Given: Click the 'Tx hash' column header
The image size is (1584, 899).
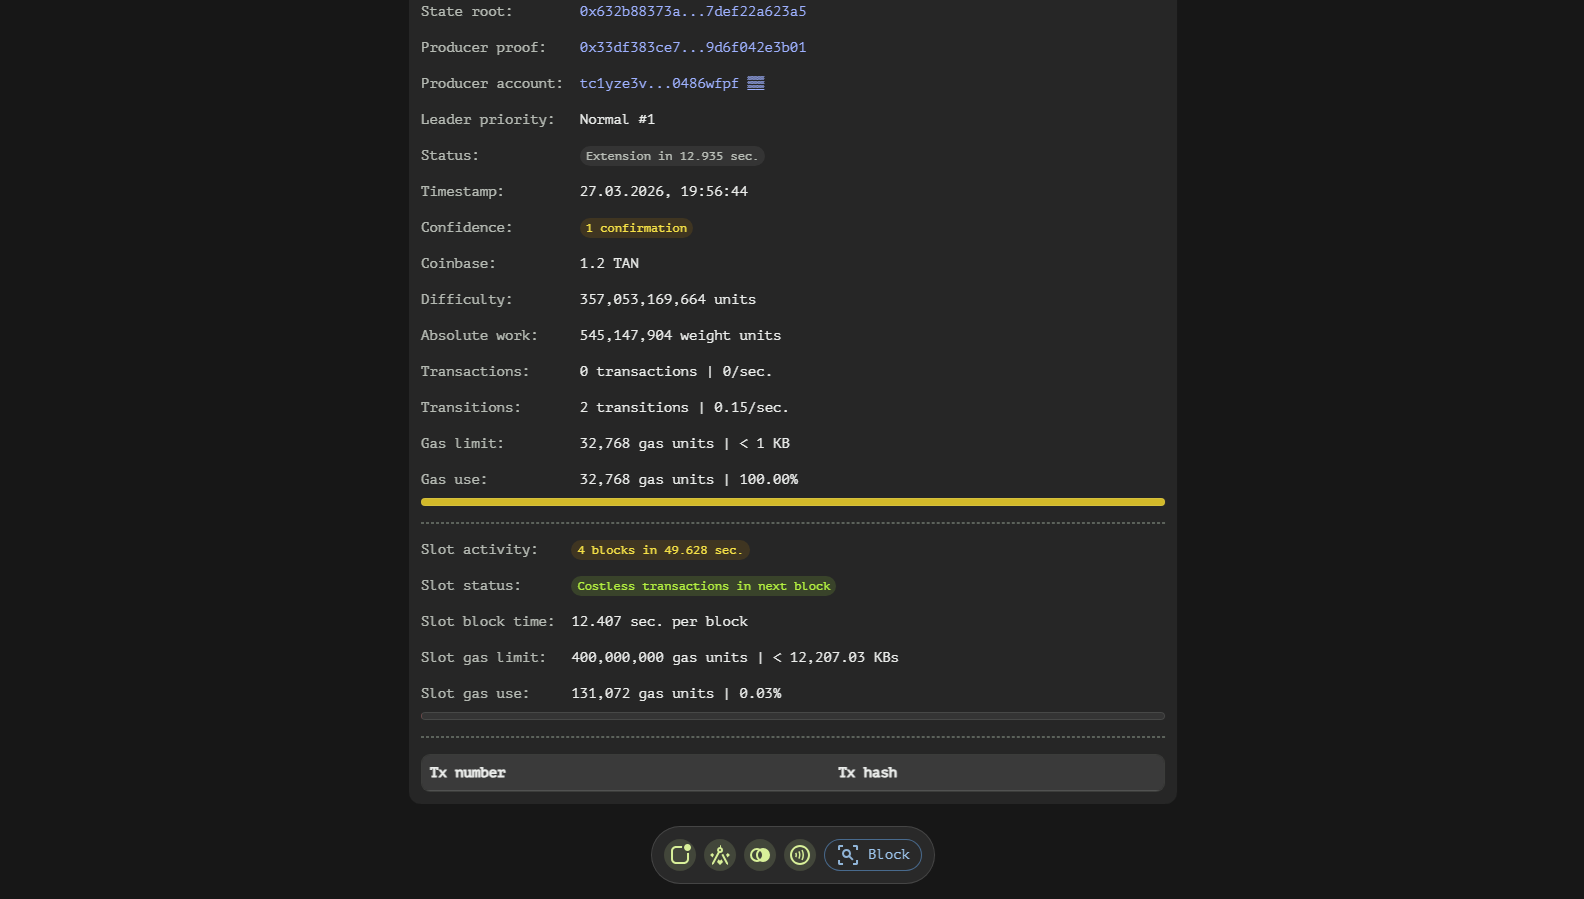Looking at the screenshot, I should 867,773.
